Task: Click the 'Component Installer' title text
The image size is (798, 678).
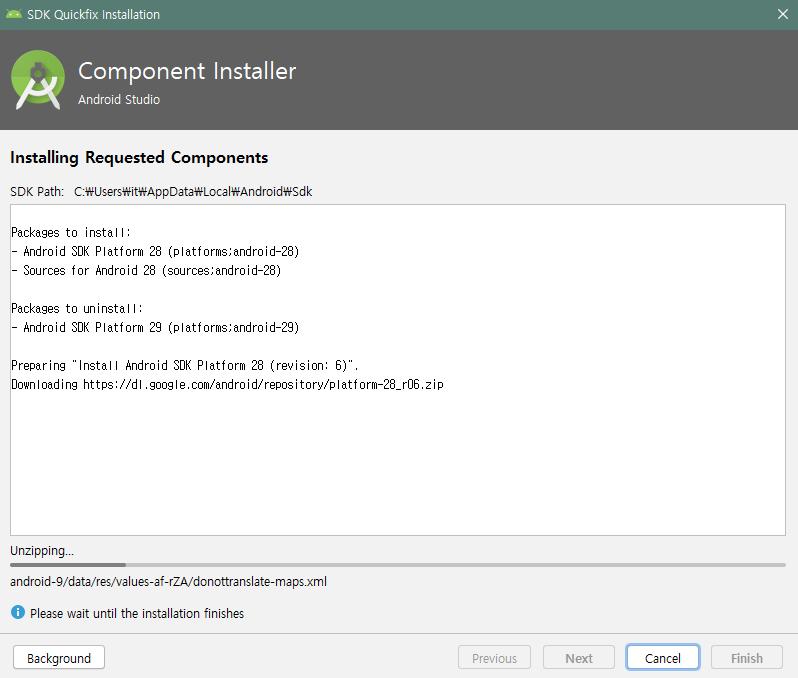Action: tap(187, 71)
